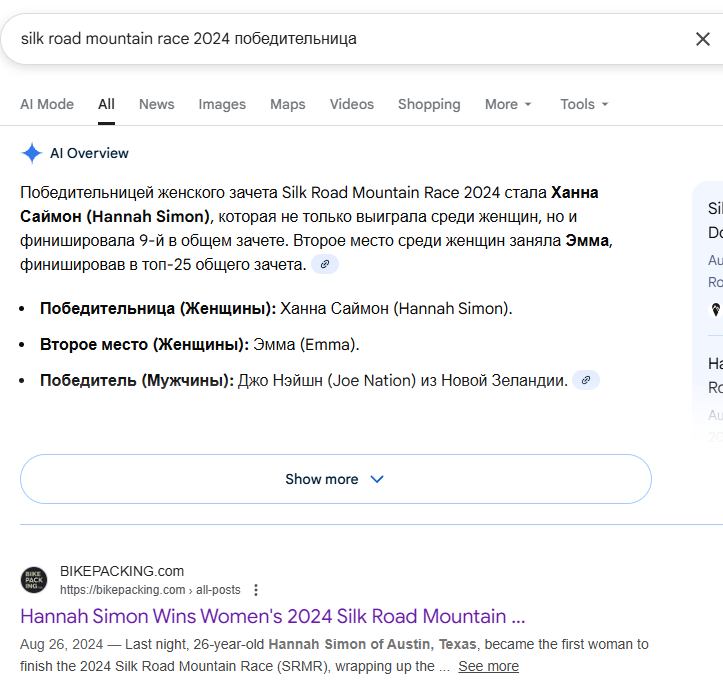This screenshot has height=690, width=723.
Task: Switch to AI Mode tab
Action: click(x=47, y=104)
